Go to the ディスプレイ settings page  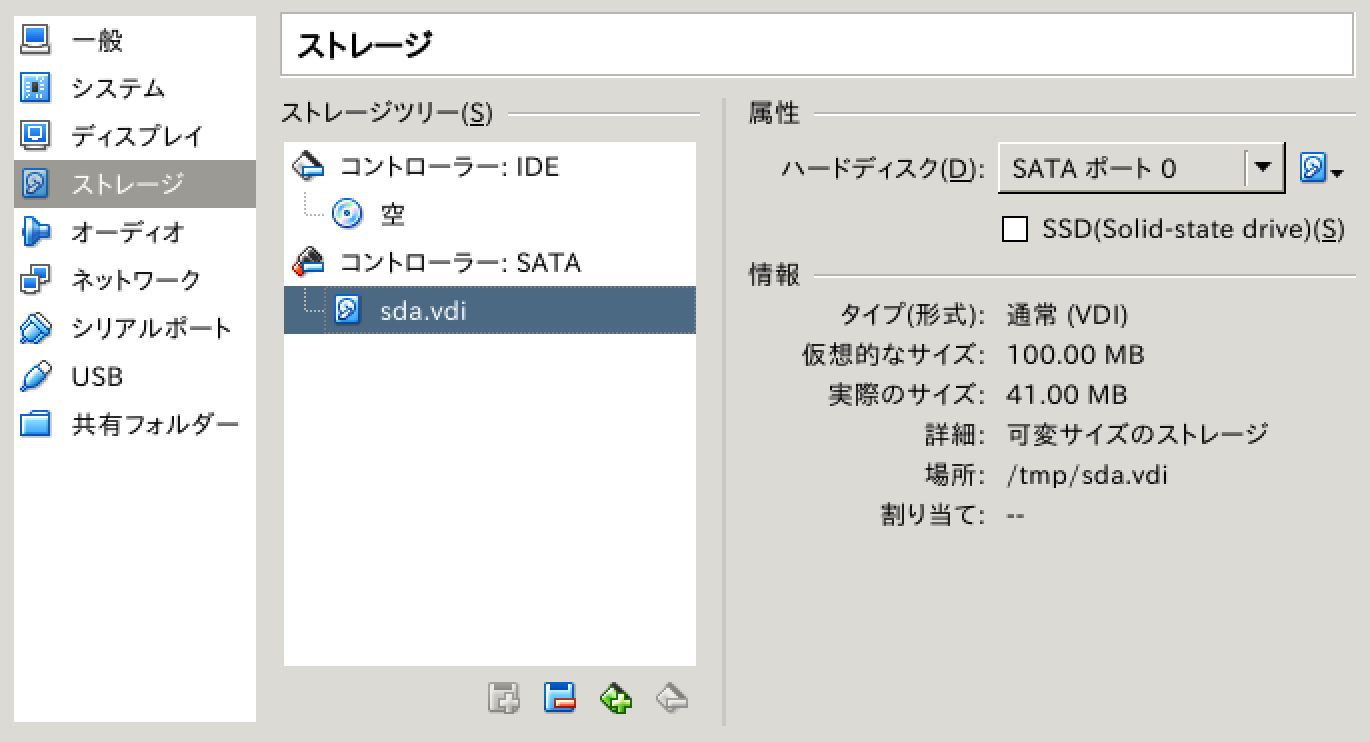[x=136, y=136]
